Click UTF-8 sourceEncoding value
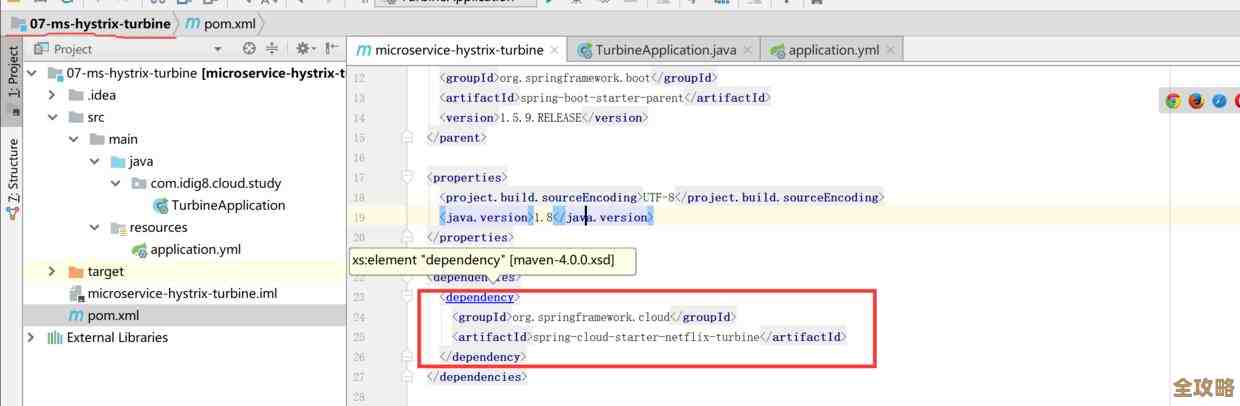This screenshot has width=1240, height=406. (x=657, y=197)
